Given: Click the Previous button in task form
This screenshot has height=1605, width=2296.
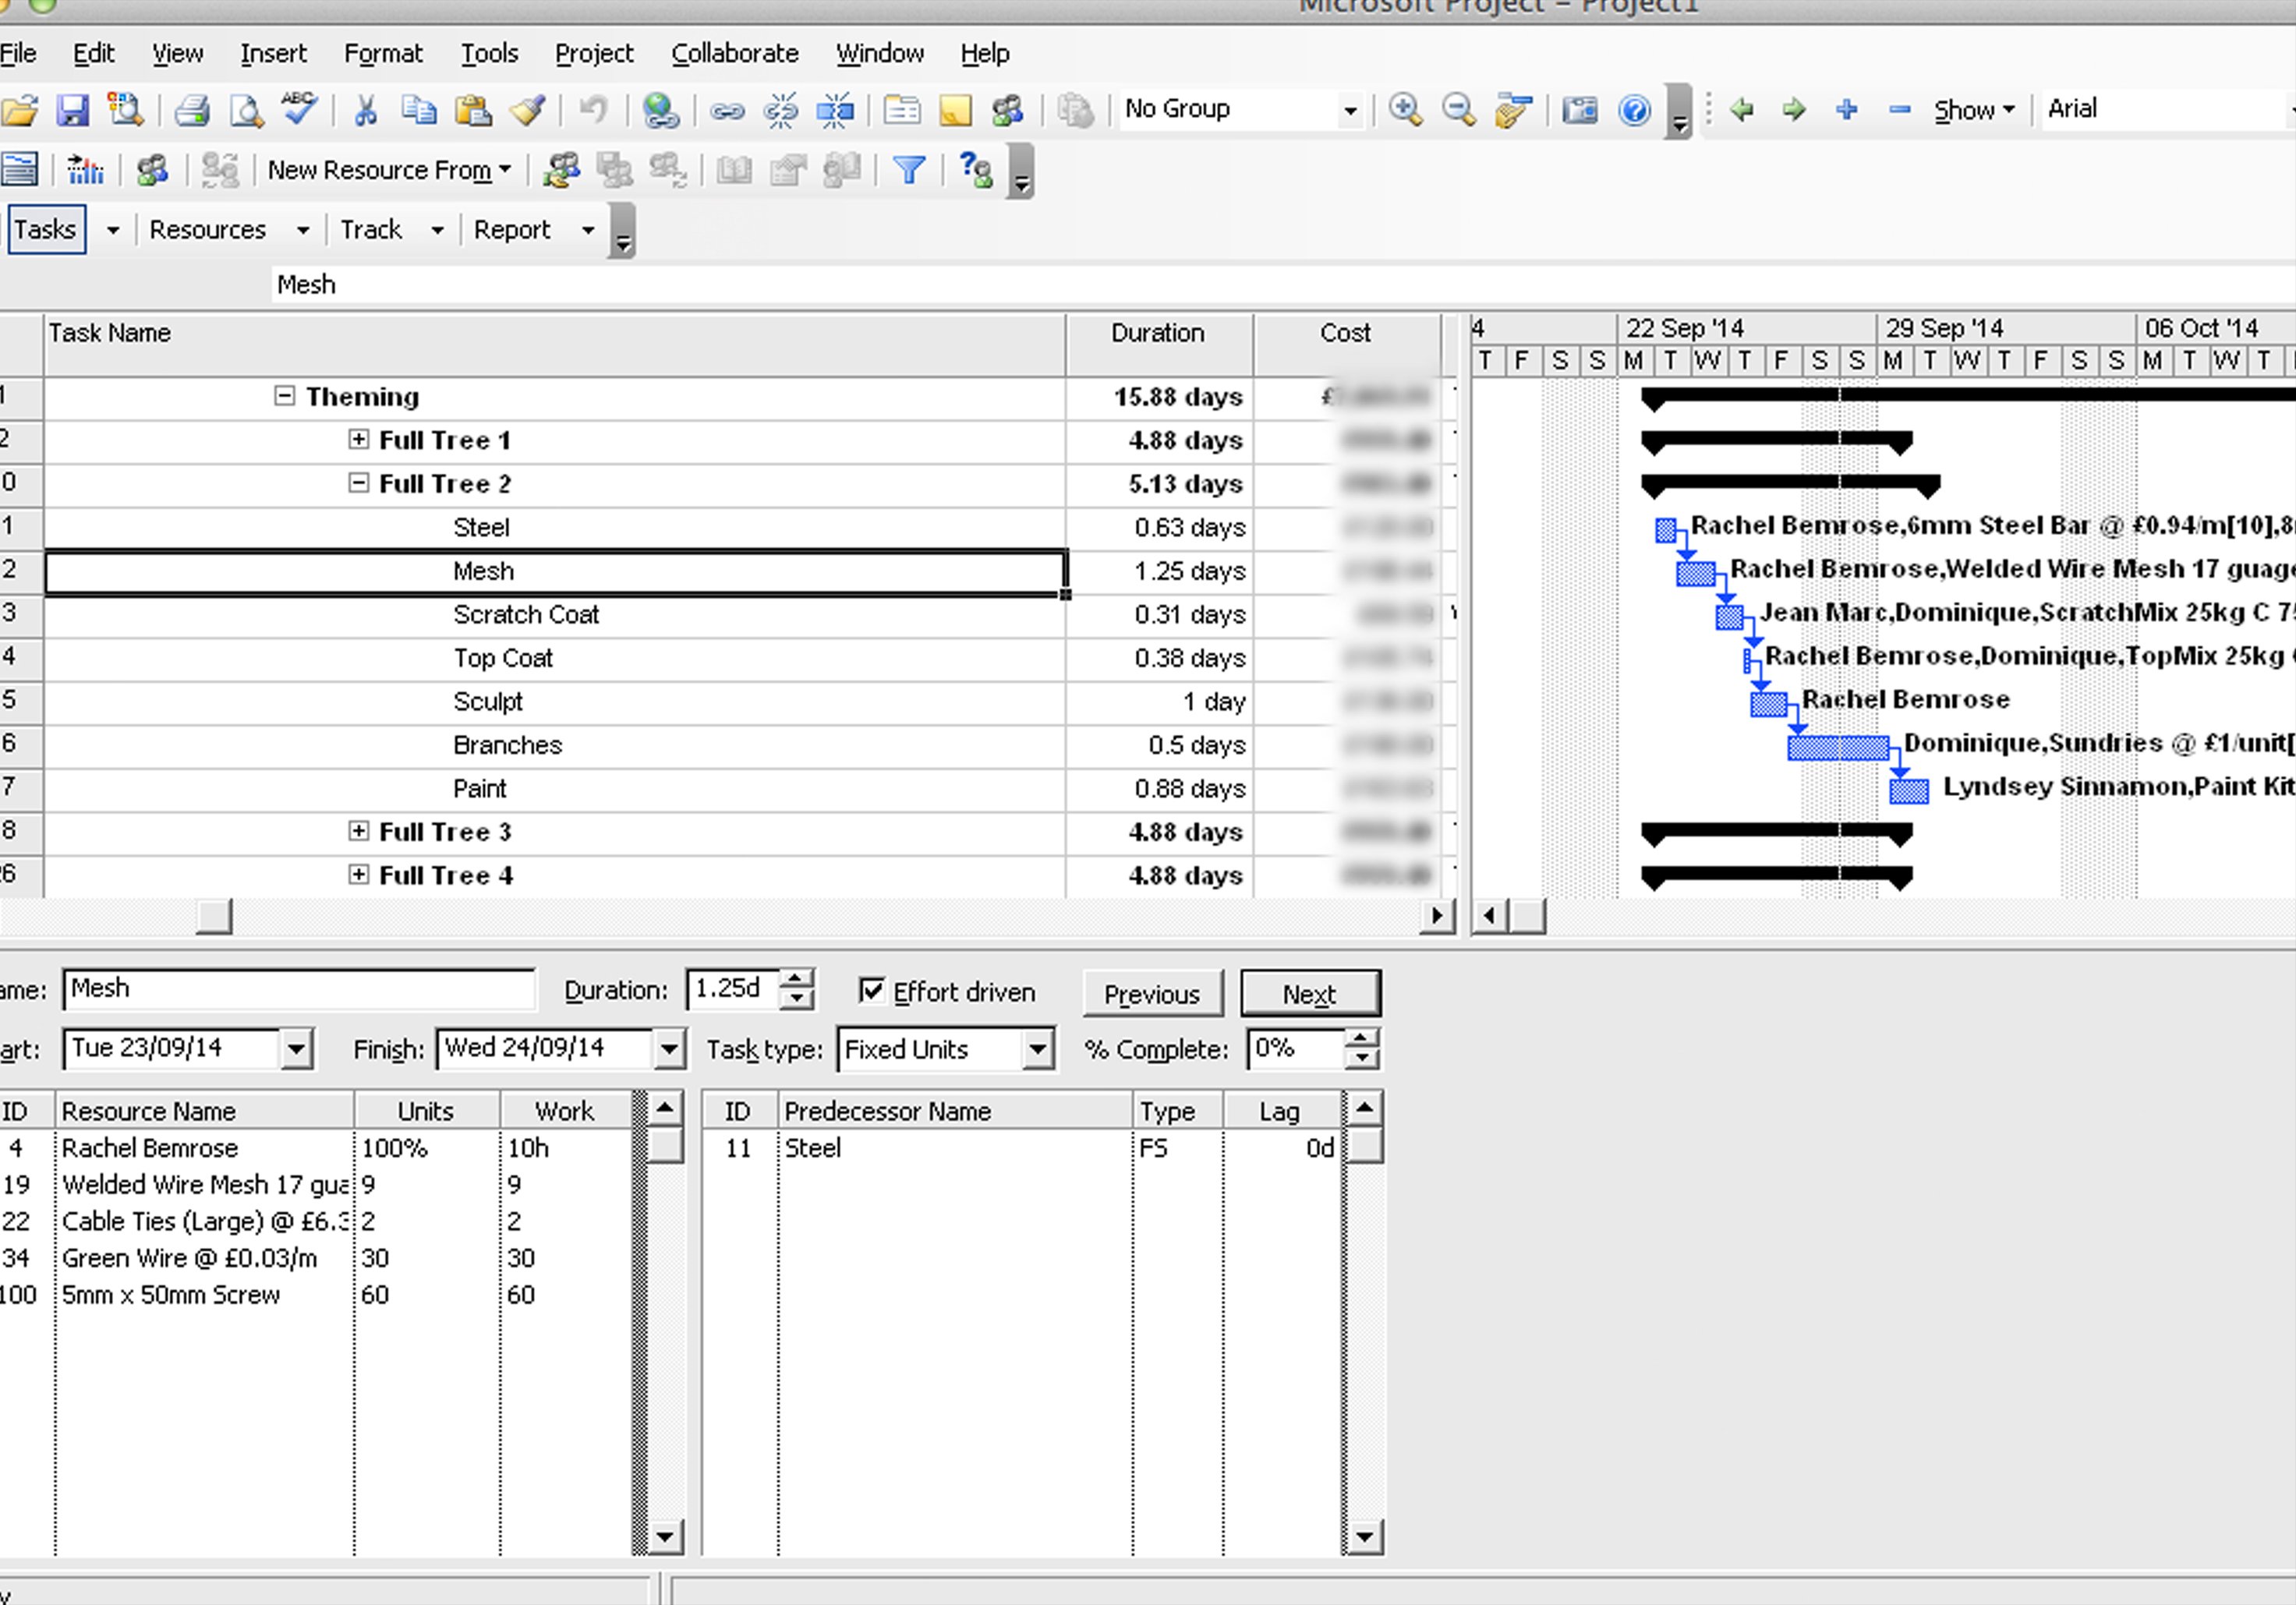Looking at the screenshot, I should 1152,994.
